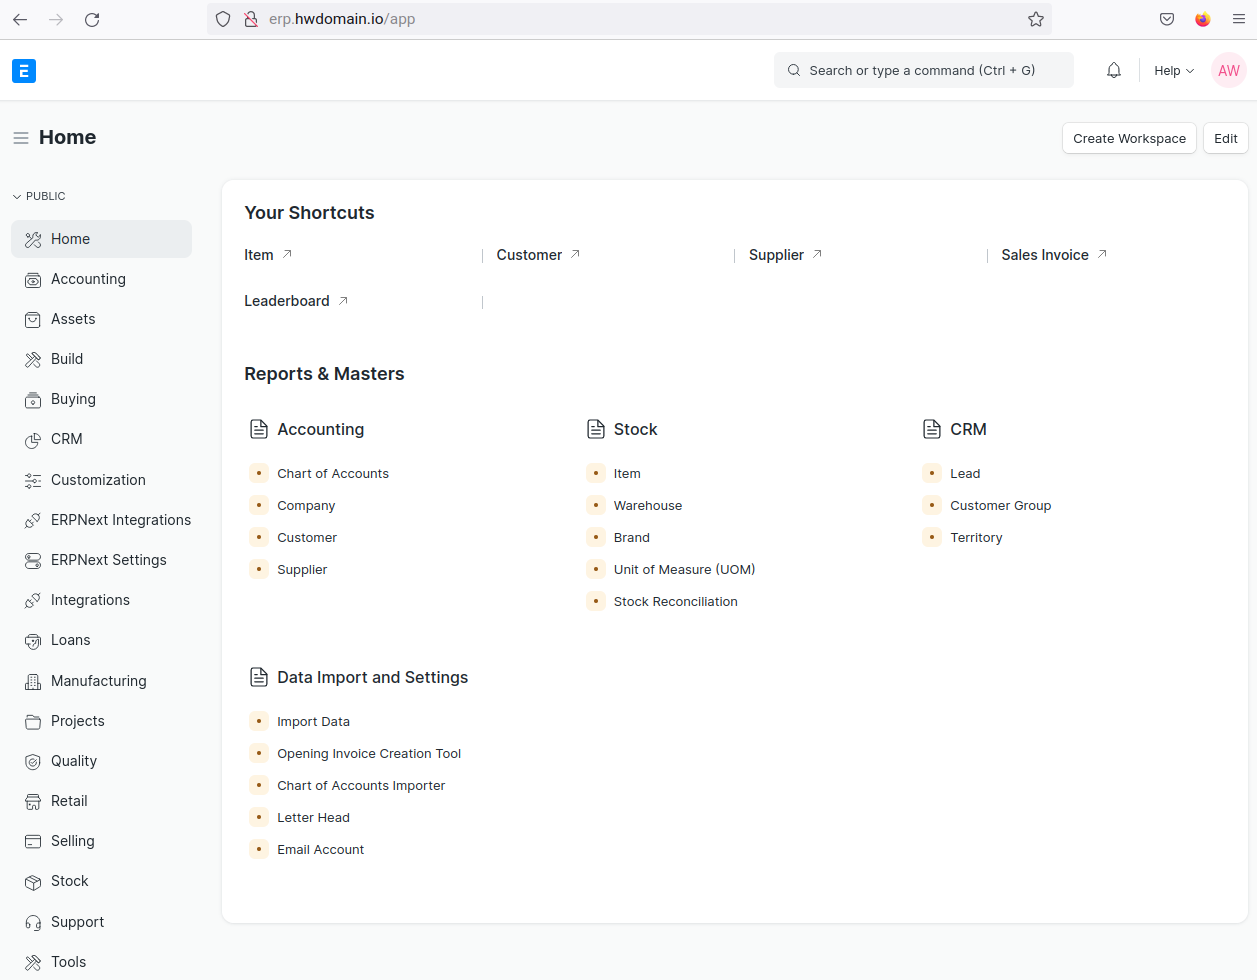Open the Accounting workspace label
1257x980 pixels.
click(x=88, y=279)
